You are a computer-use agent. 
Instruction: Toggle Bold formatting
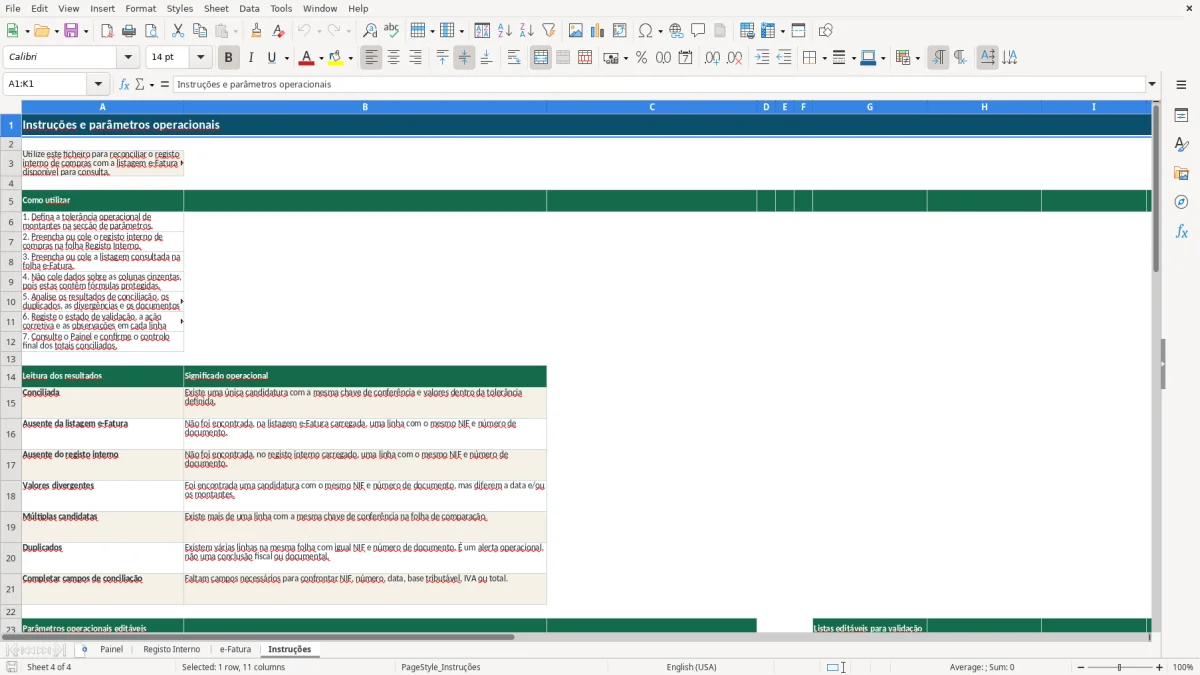[x=228, y=58]
